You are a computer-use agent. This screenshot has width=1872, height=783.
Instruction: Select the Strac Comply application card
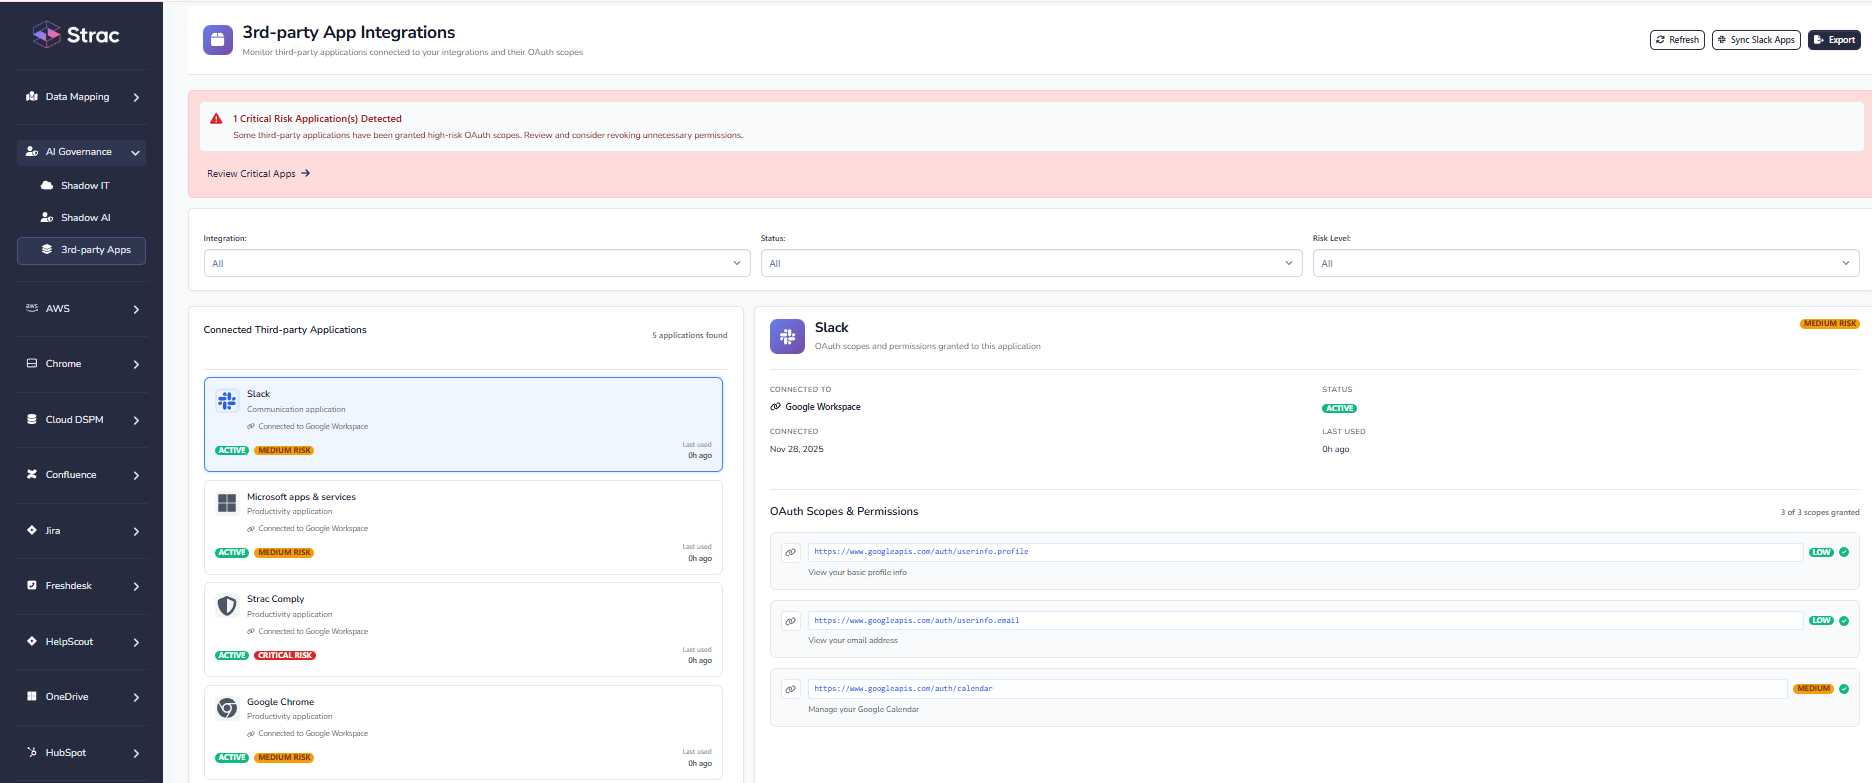click(x=463, y=629)
